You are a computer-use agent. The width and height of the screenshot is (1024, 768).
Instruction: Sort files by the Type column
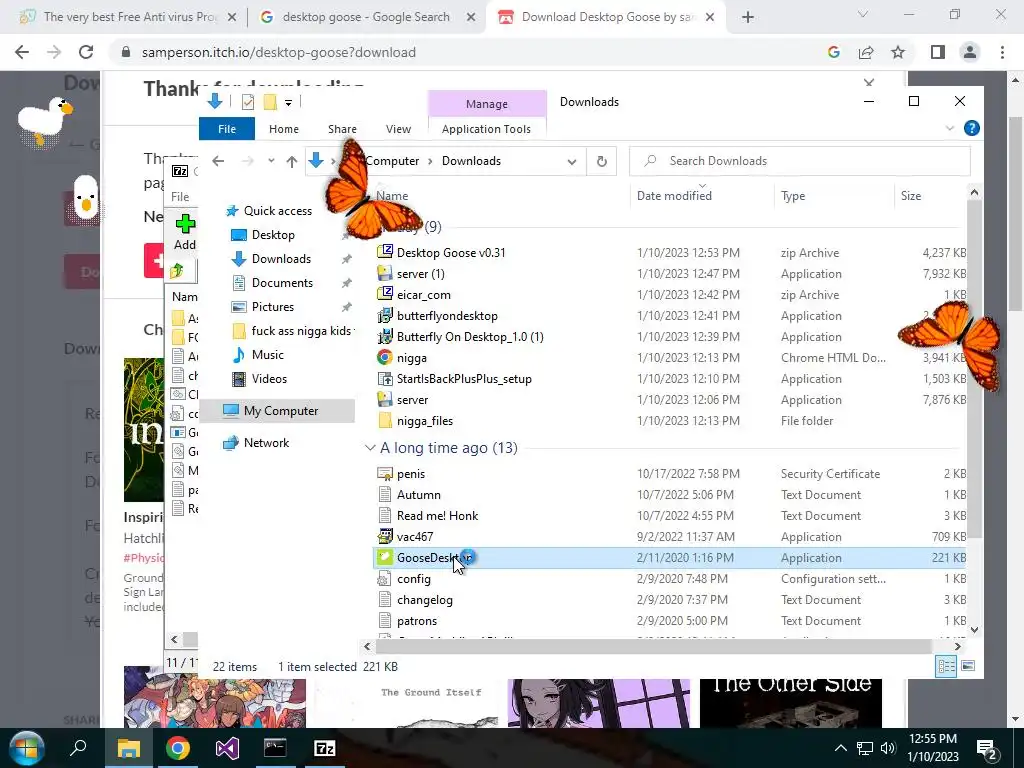coord(793,196)
